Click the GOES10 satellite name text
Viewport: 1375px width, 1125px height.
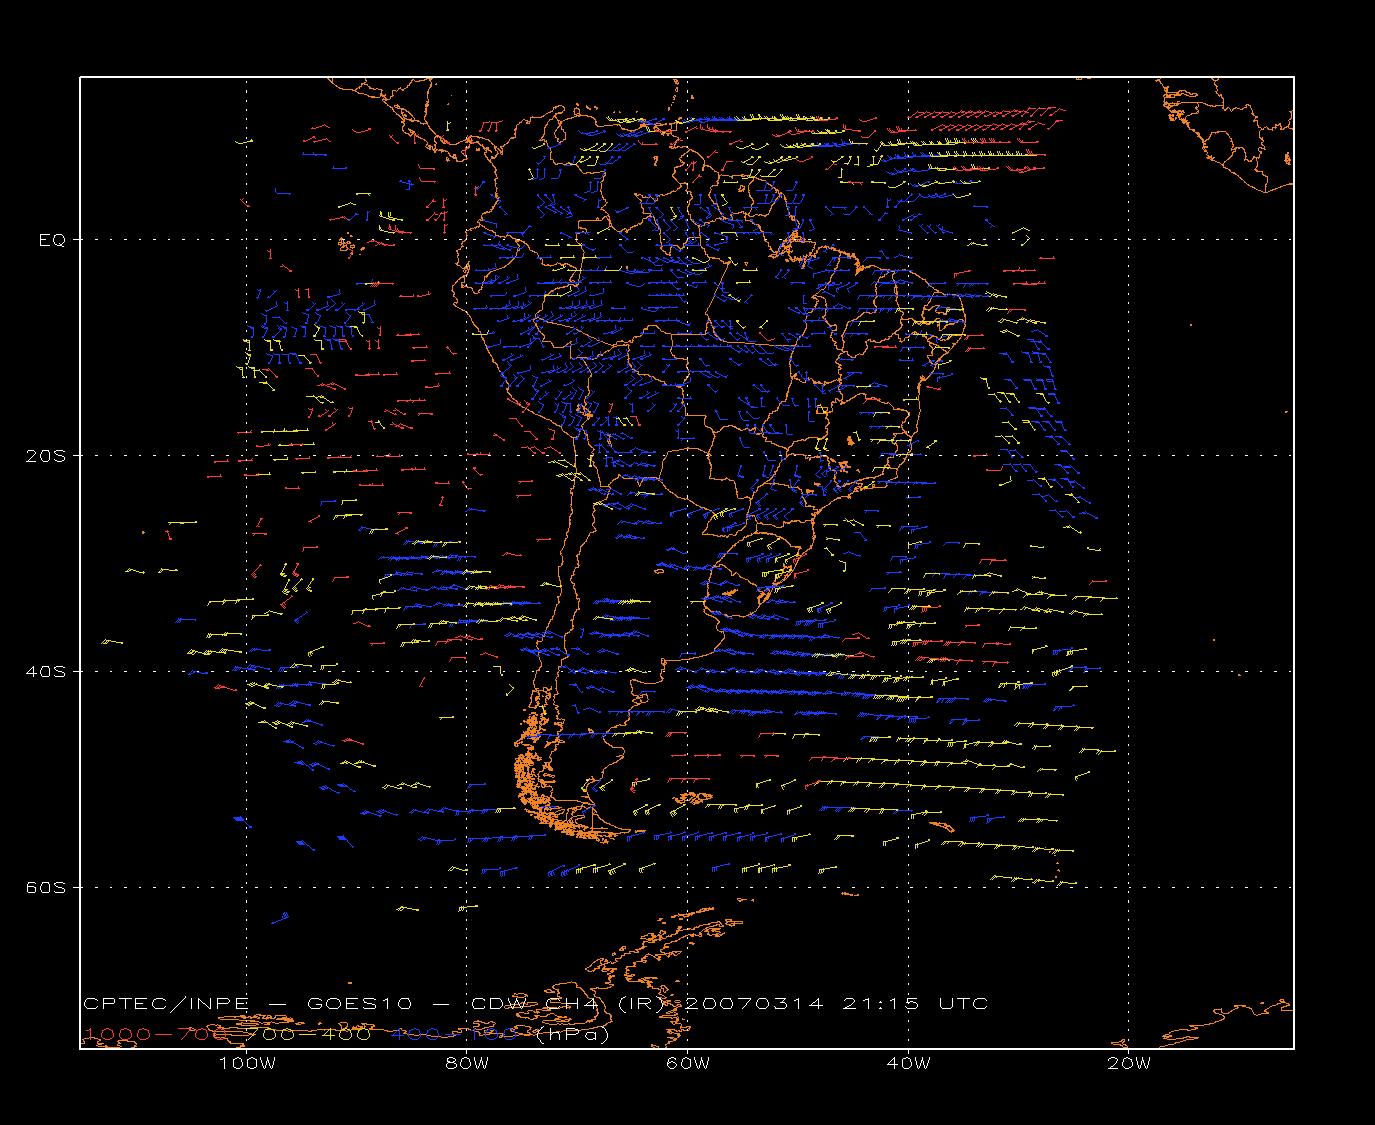[358, 1004]
